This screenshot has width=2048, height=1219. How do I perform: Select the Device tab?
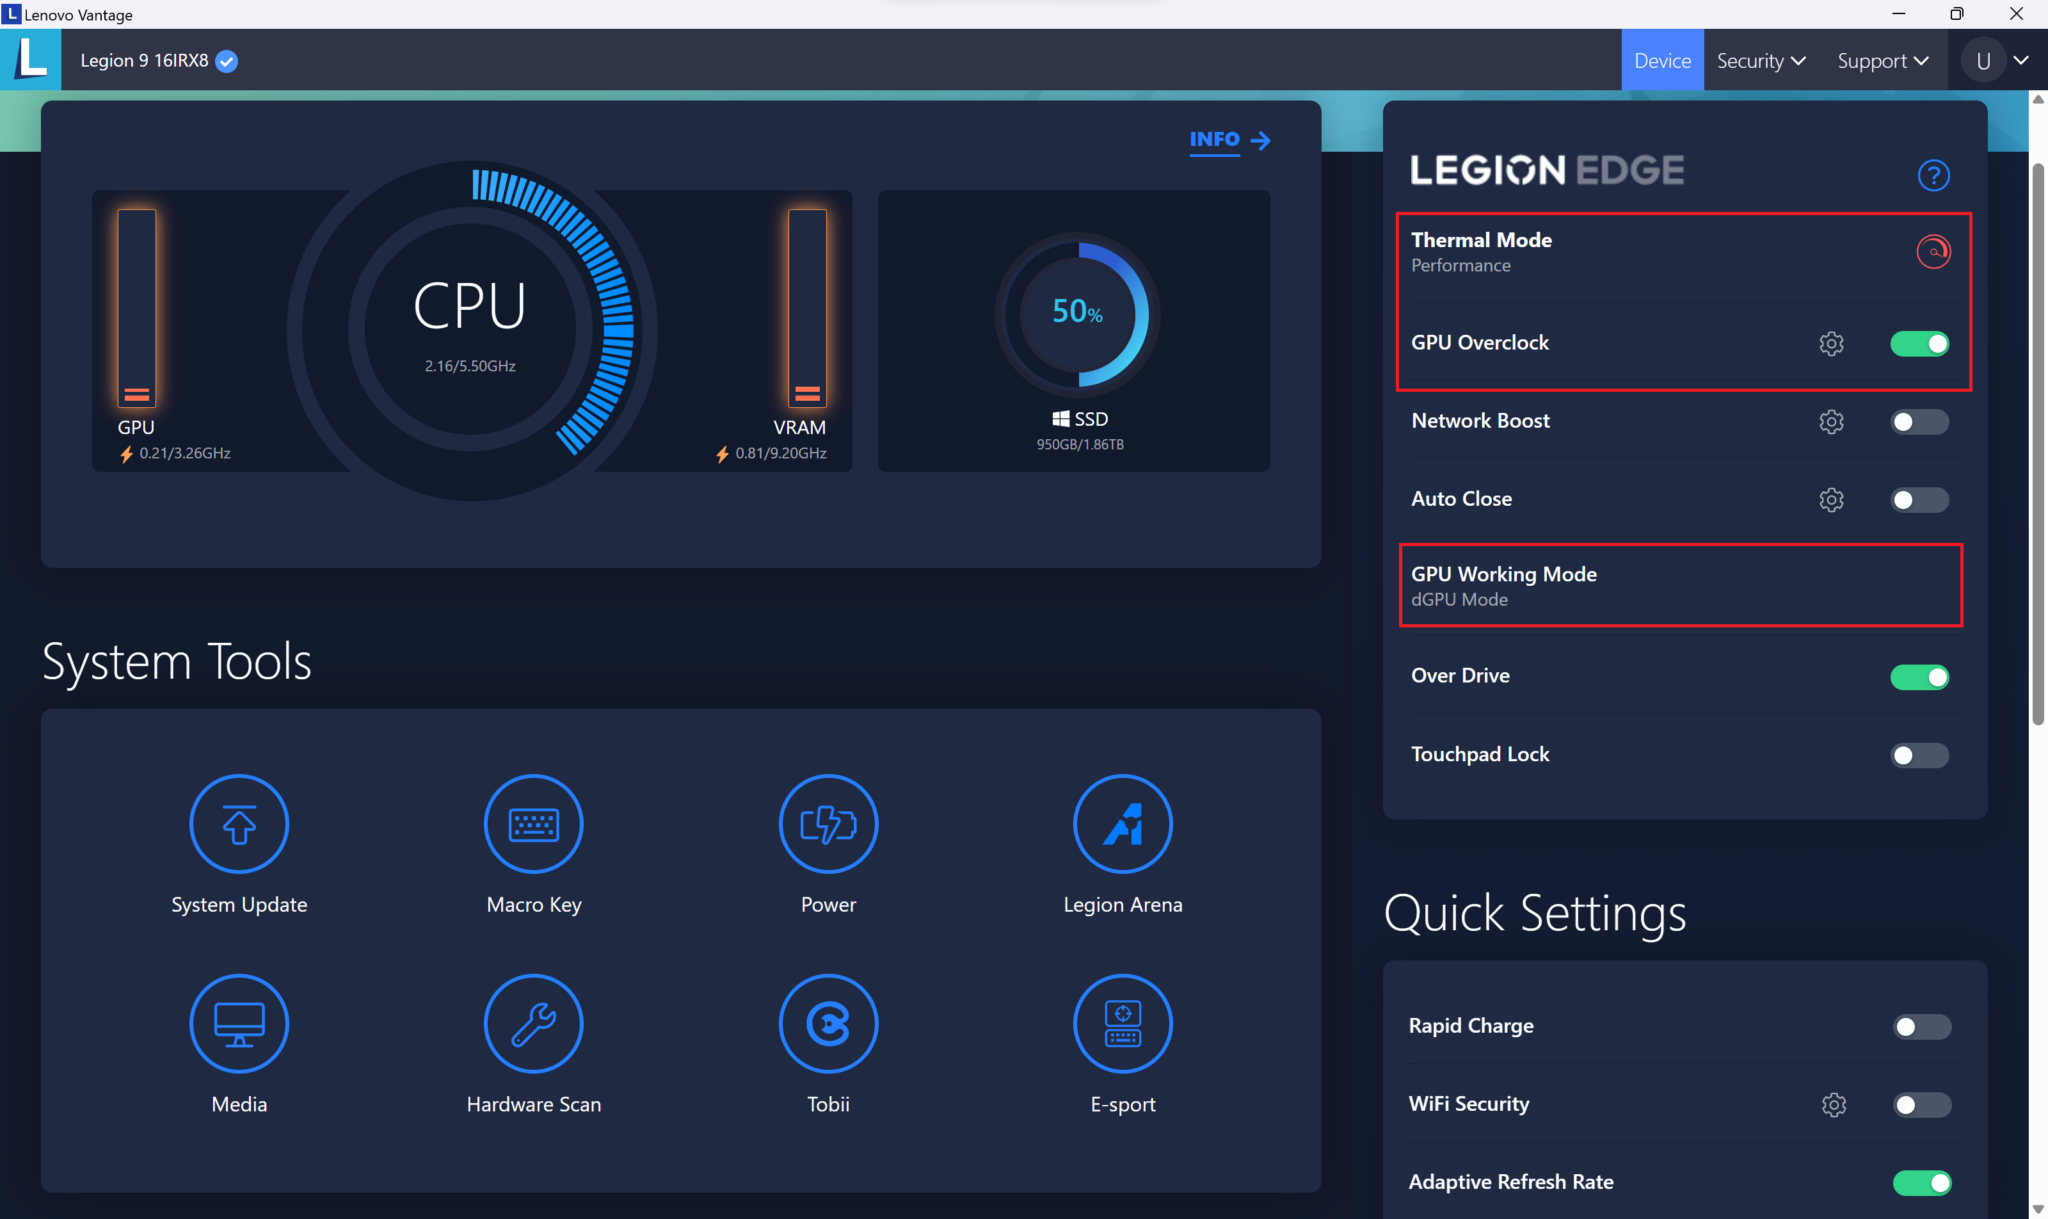click(1662, 61)
